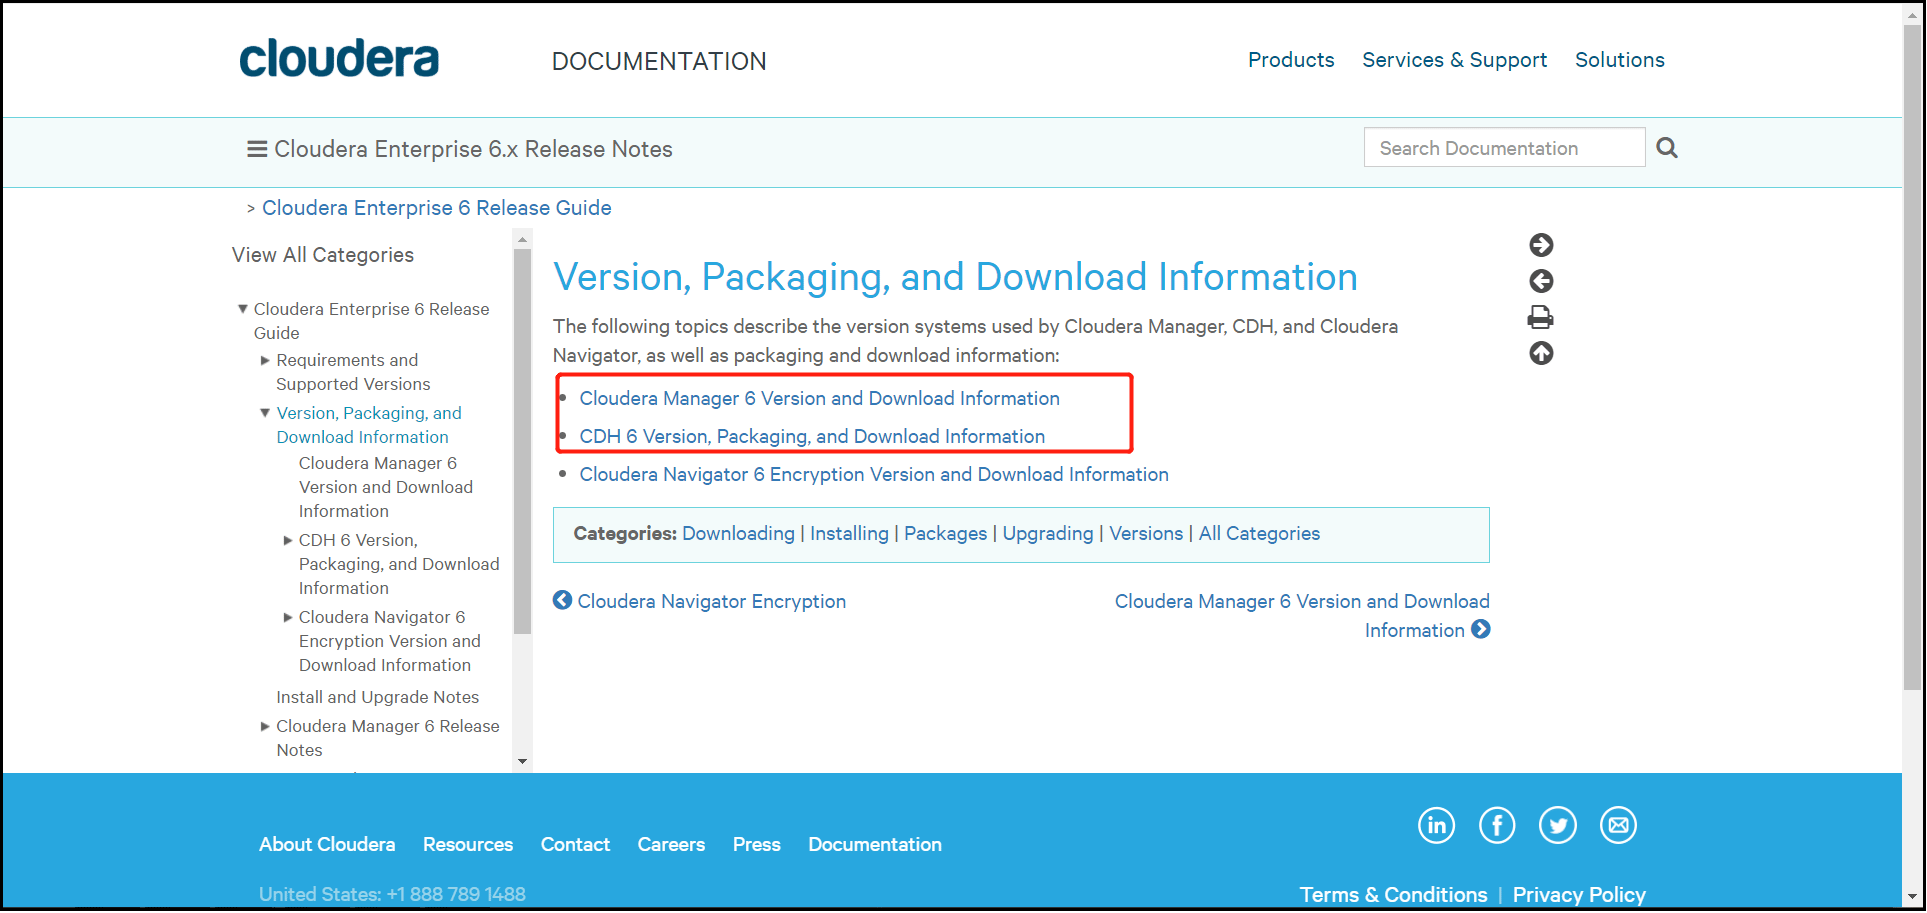Click sidebar scrollbar down arrow
The height and width of the screenshot is (913, 1927).
pyautogui.click(x=522, y=762)
